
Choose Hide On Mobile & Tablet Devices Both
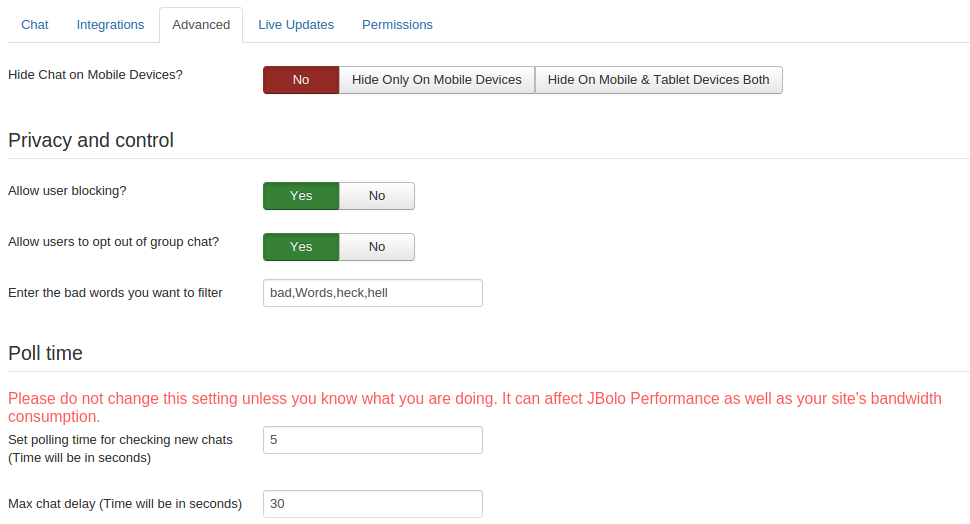click(658, 80)
